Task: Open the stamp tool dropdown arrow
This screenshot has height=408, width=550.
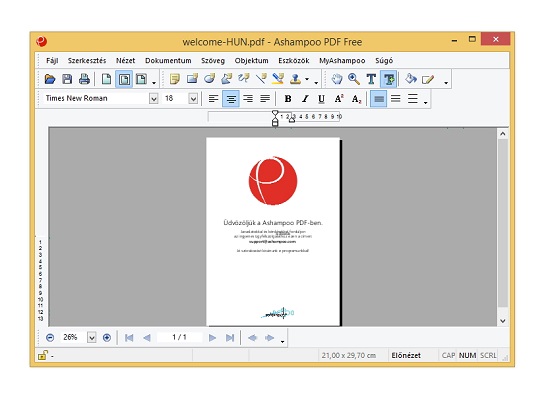Action: tap(307, 80)
